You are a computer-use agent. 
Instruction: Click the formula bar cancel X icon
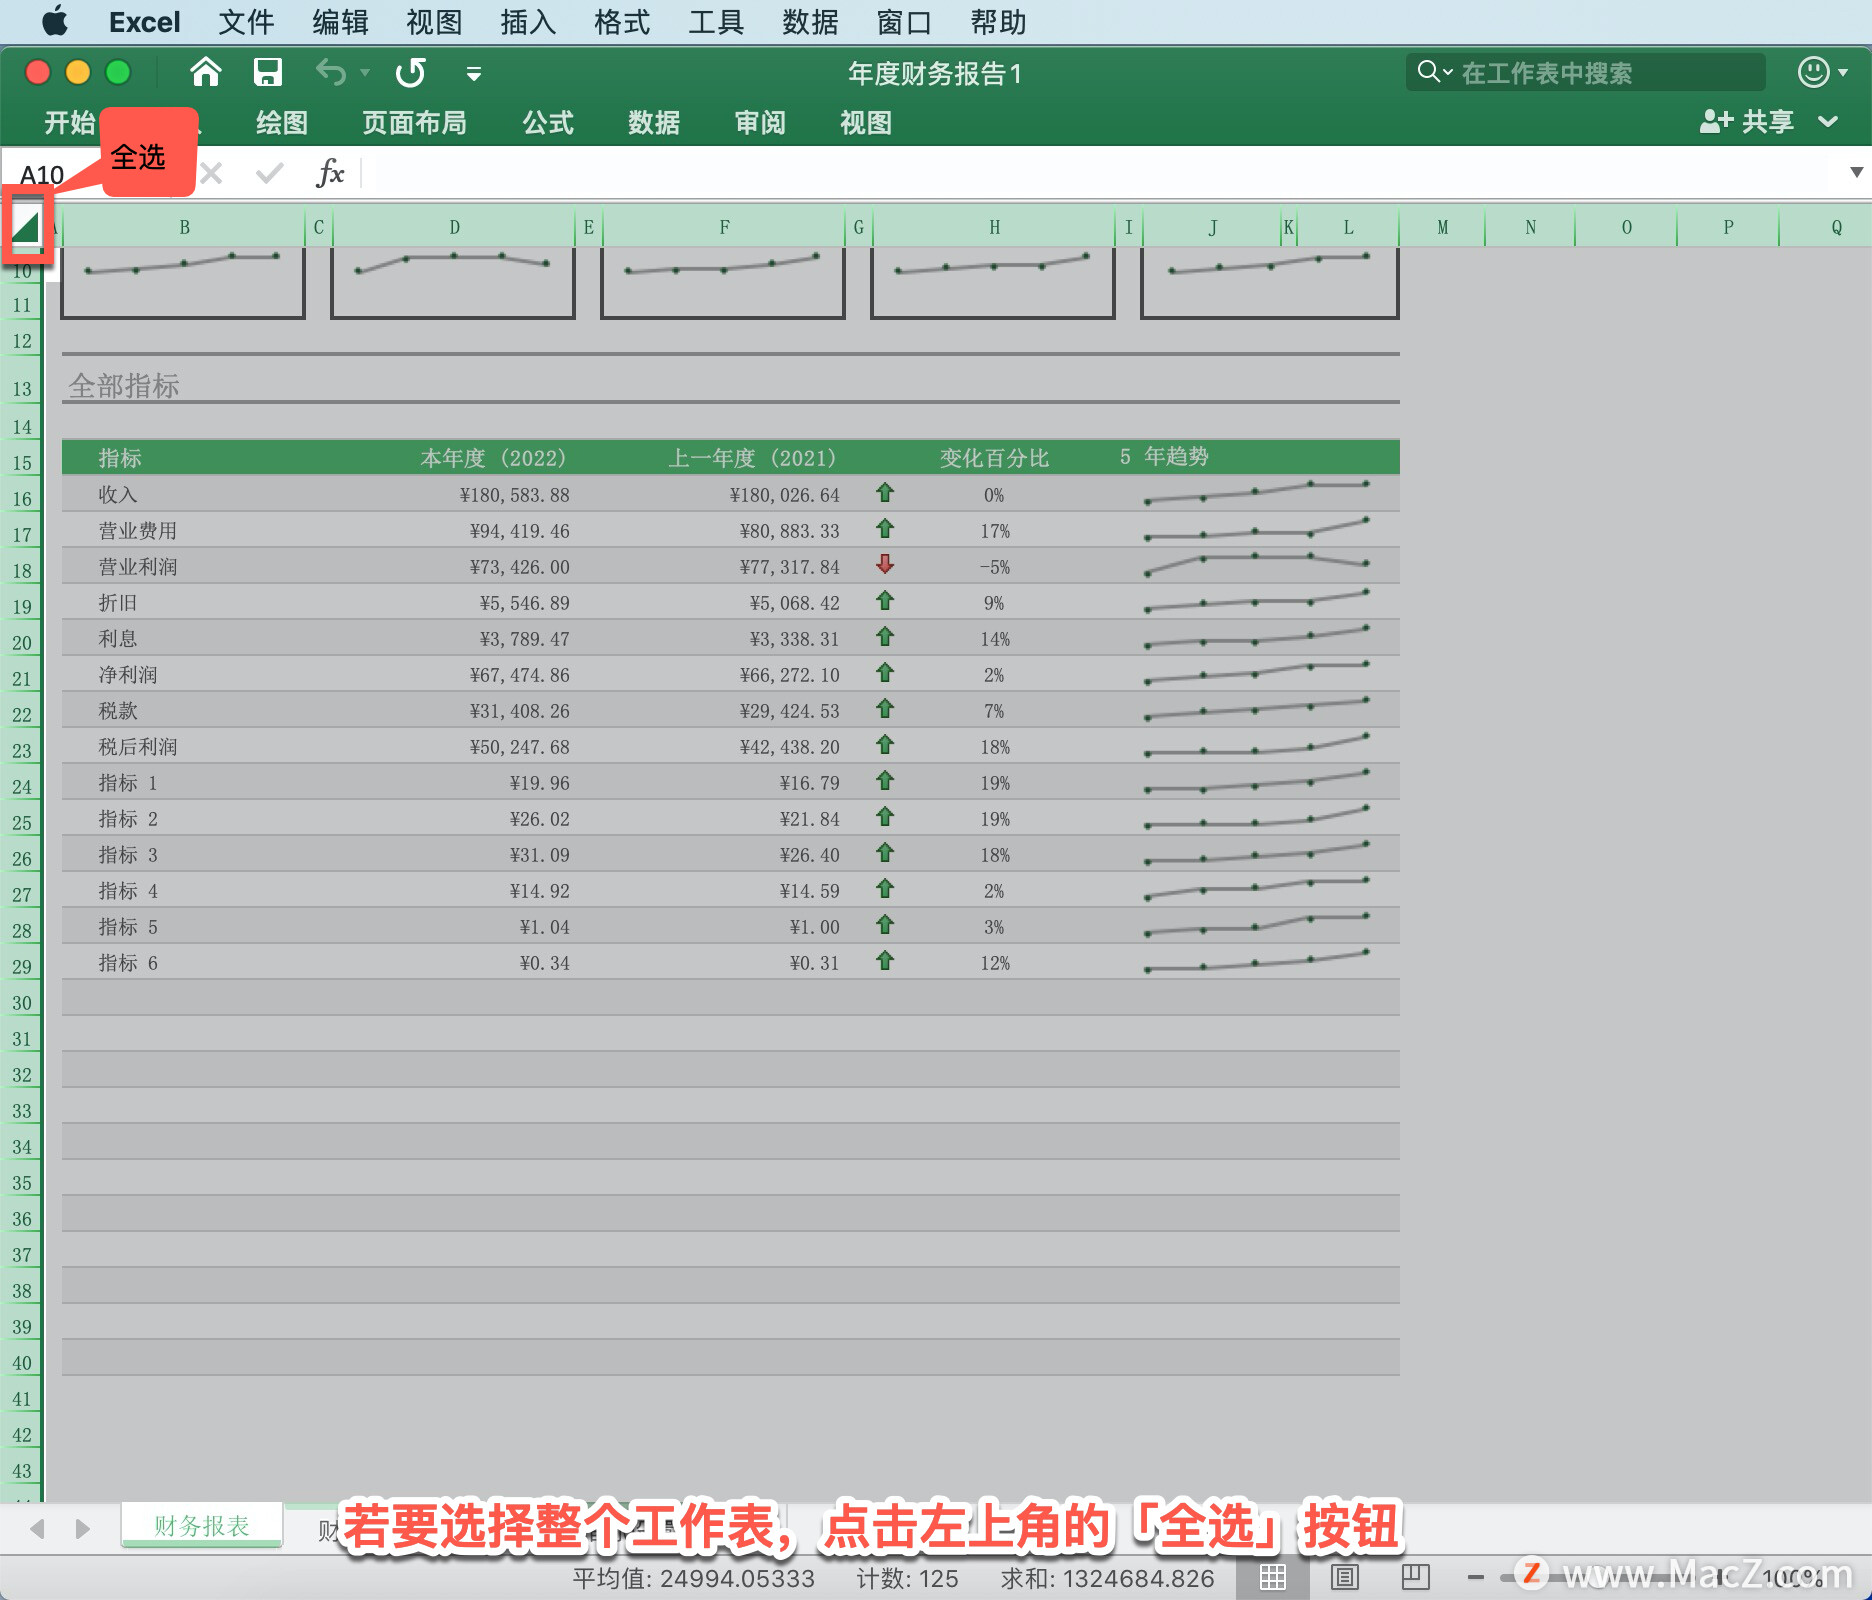(x=211, y=174)
